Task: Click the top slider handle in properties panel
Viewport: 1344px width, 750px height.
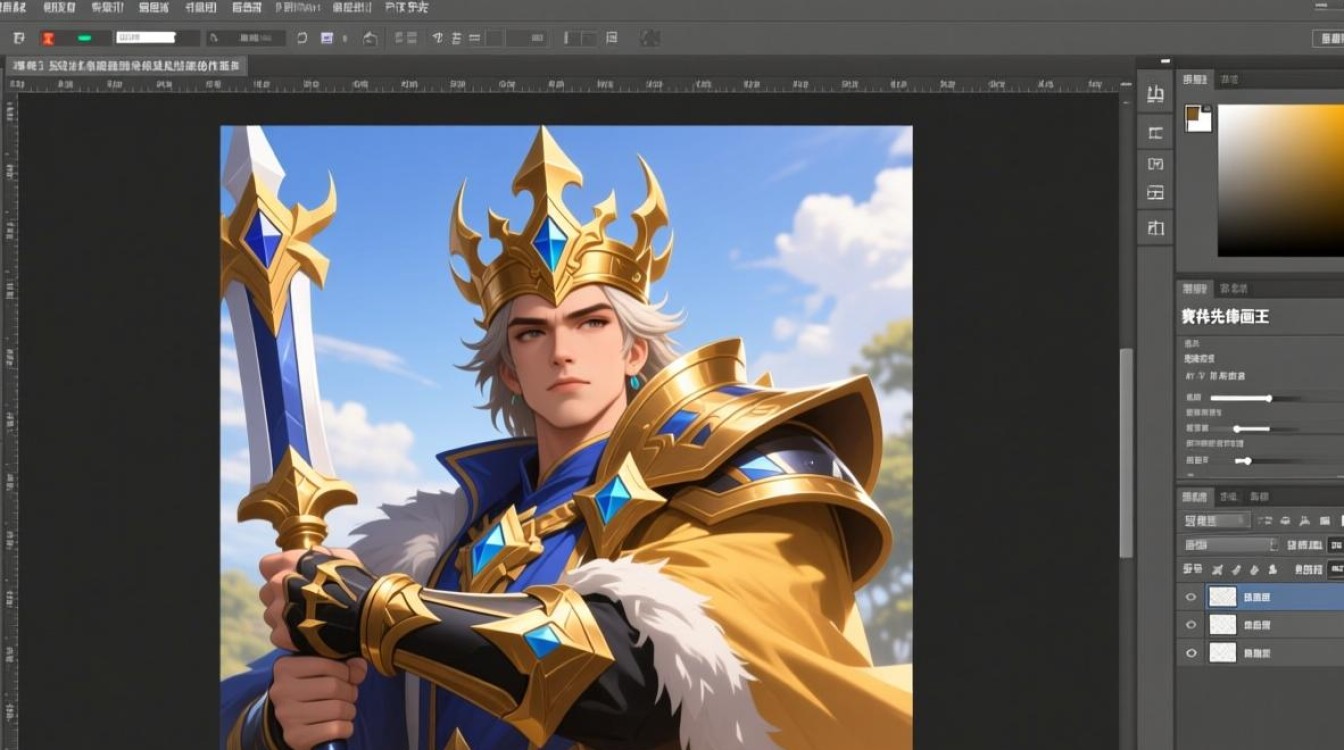Action: 1268,398
